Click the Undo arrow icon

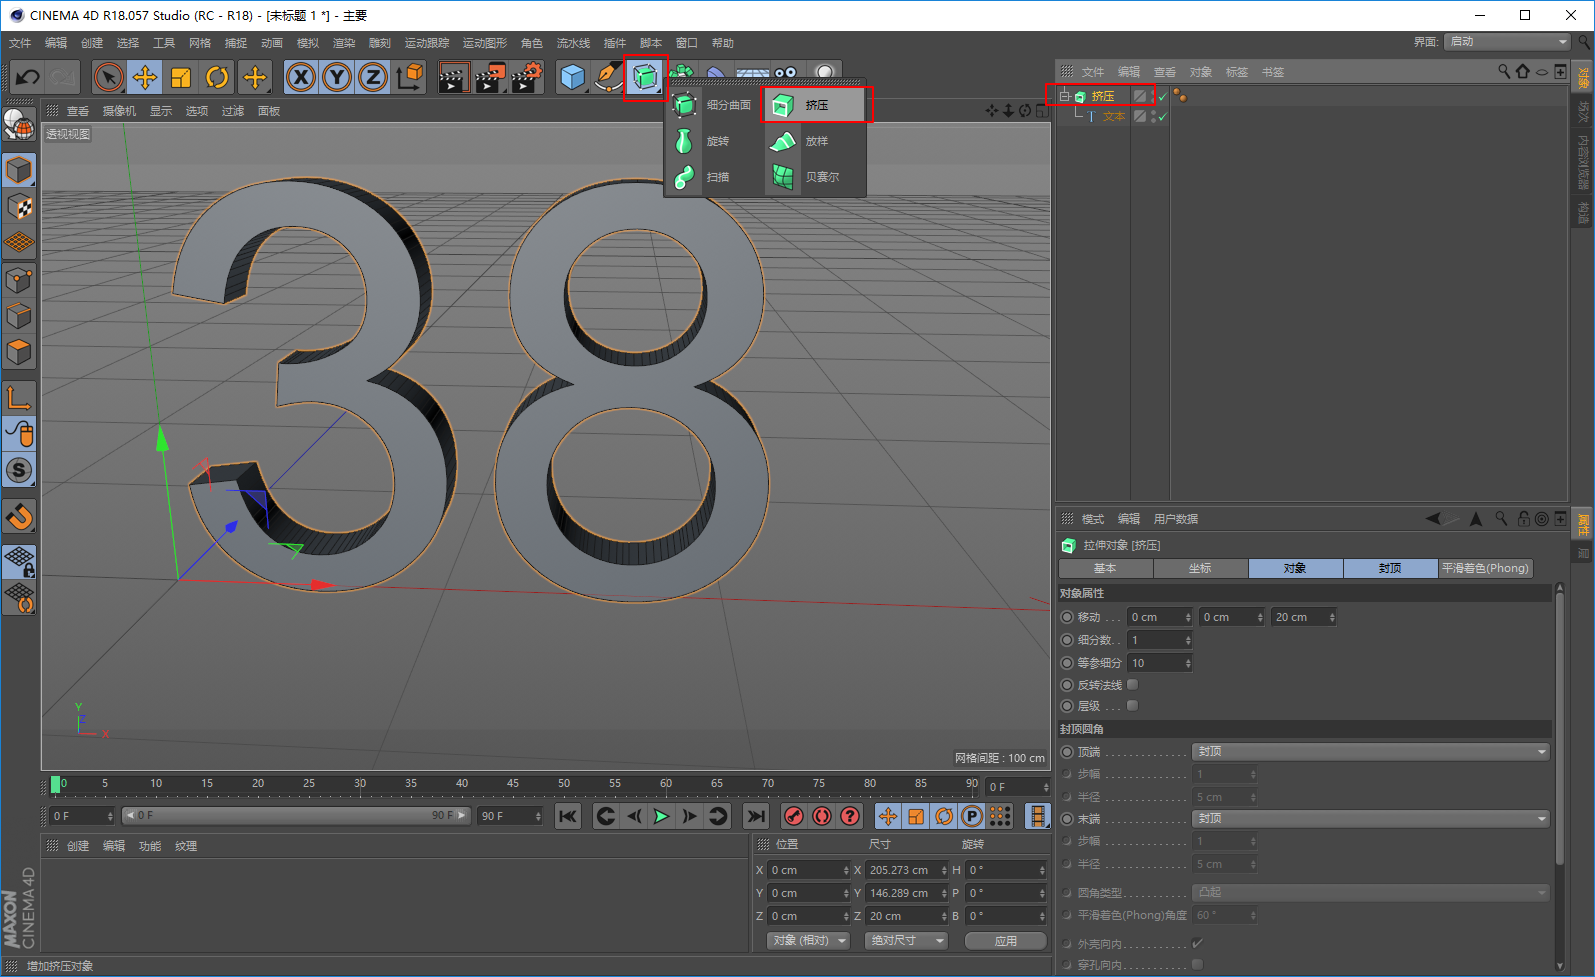tap(28, 77)
